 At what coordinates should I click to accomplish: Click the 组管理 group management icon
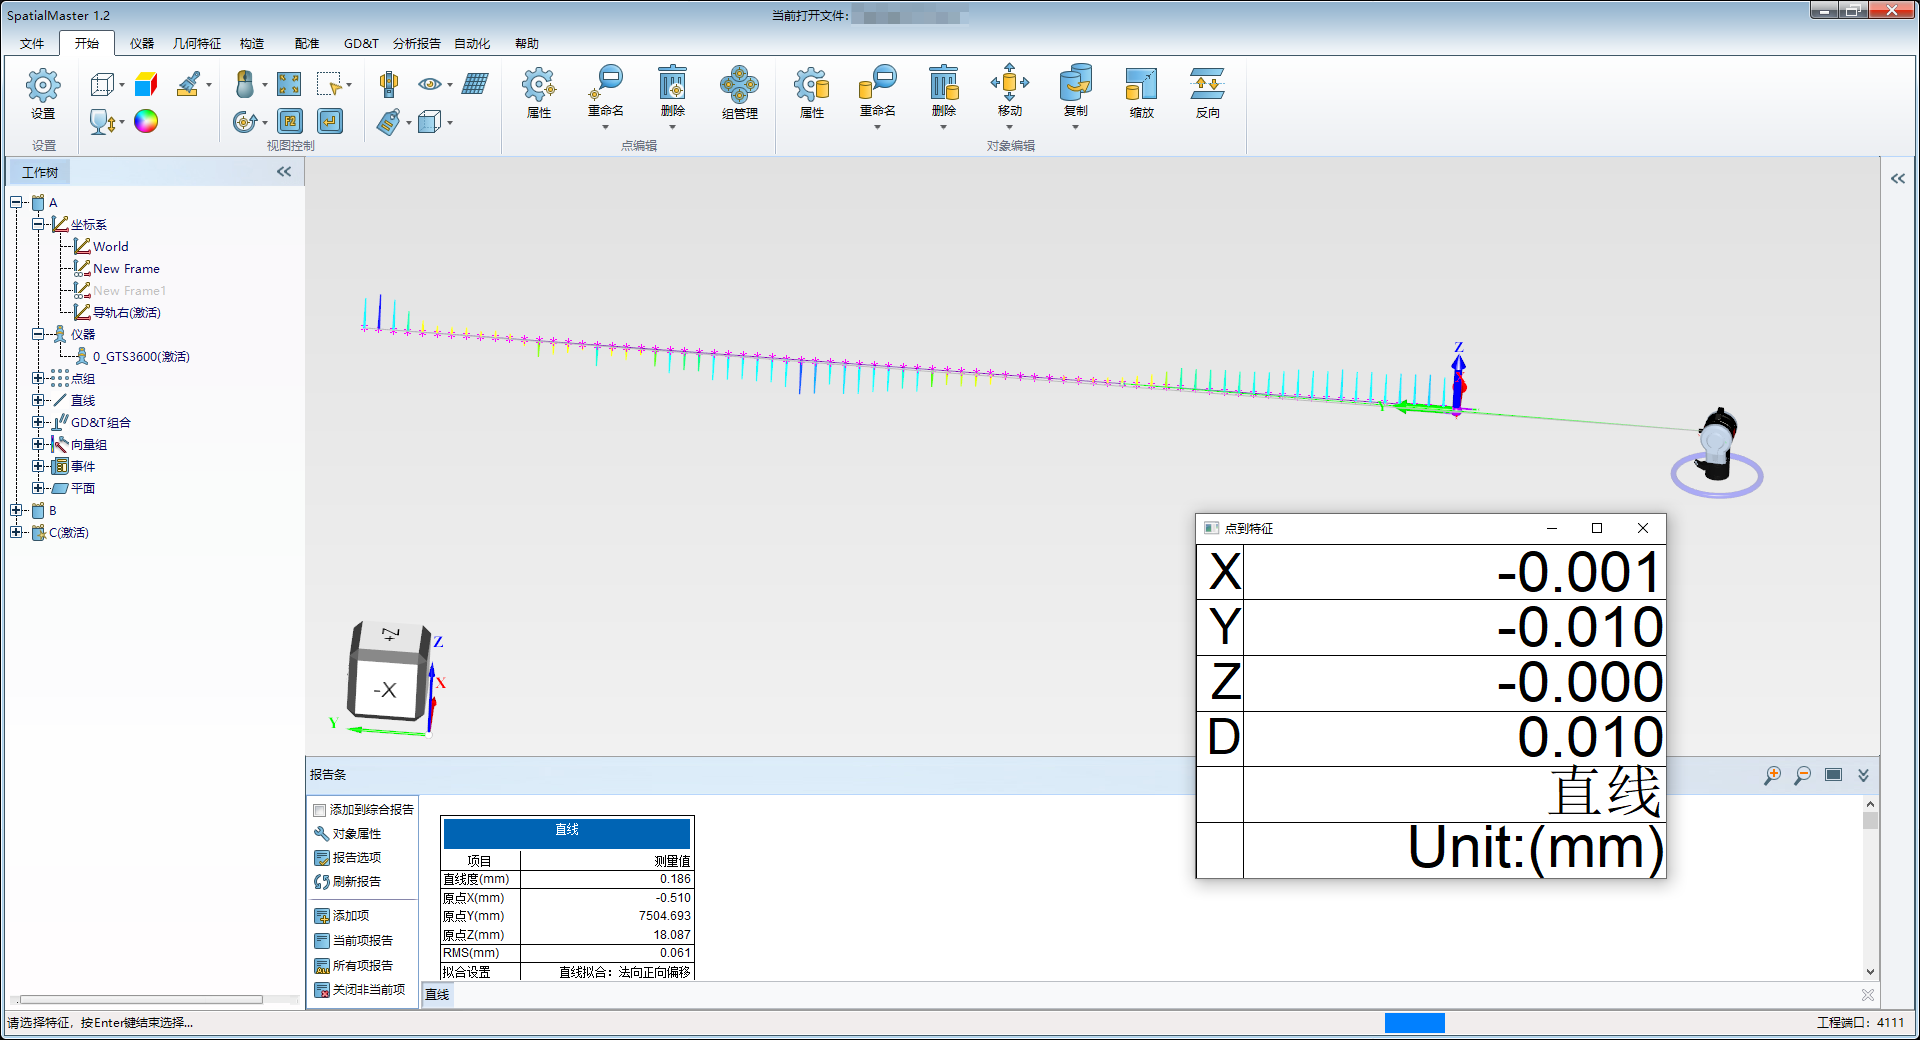(739, 86)
